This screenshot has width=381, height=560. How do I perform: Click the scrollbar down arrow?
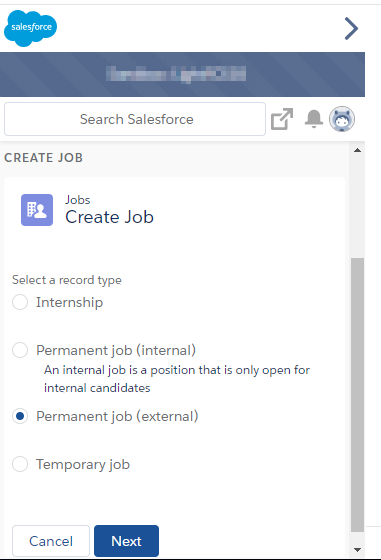pos(357,550)
